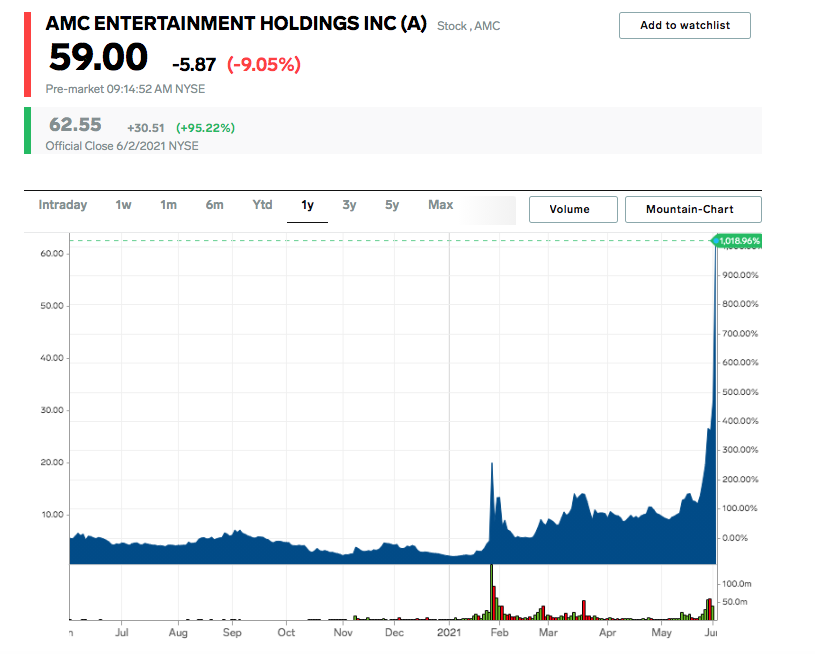Click the 2021 label on the time axis
Viewport: 815px width, 654px height.
tap(449, 633)
